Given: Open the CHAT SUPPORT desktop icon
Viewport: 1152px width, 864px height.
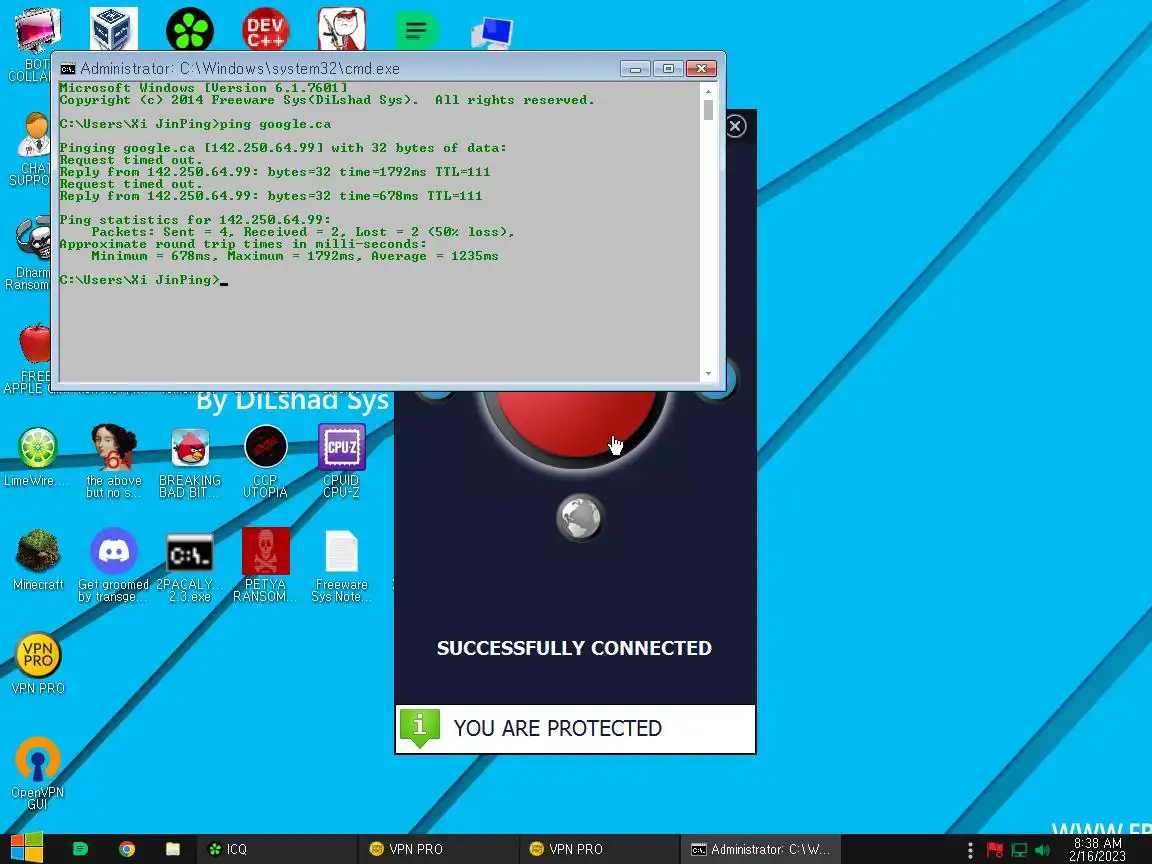Looking at the screenshot, I should (x=31, y=147).
